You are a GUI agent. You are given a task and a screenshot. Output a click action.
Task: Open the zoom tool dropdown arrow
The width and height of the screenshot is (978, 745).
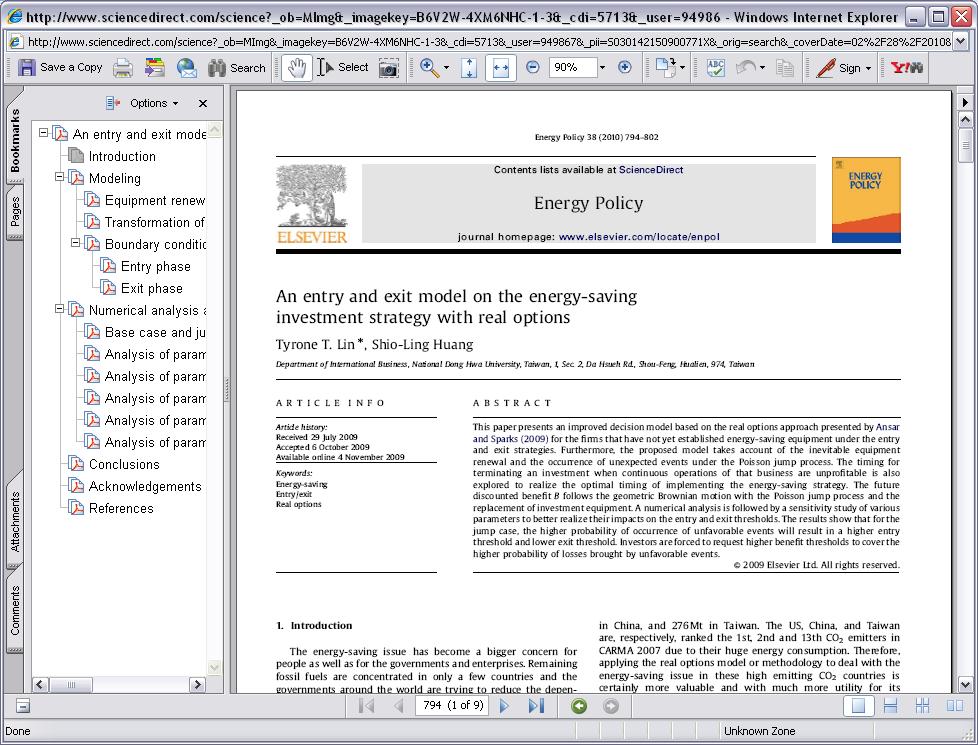446,68
